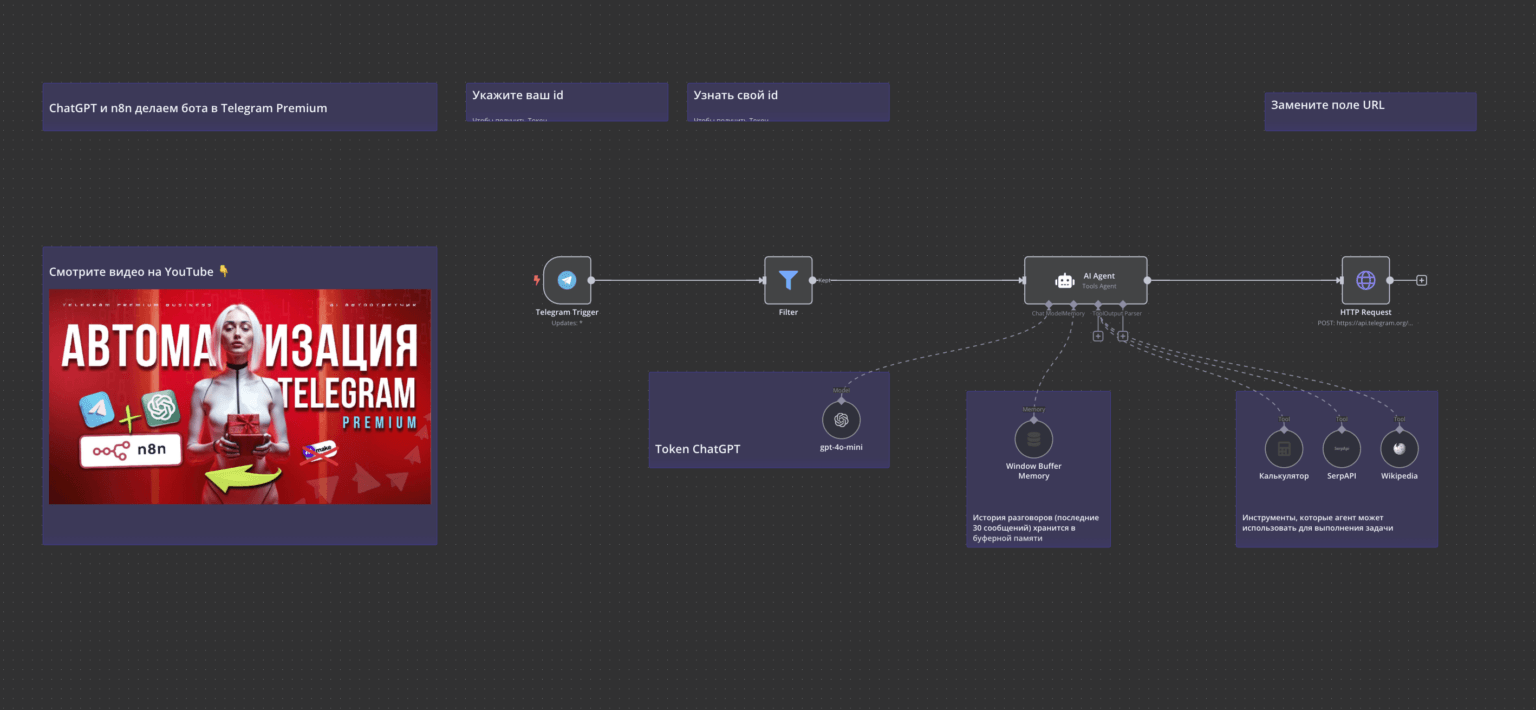Click the 'Инструменты, которые агент' tools description
The image size is (1536, 710).
tap(1318, 523)
